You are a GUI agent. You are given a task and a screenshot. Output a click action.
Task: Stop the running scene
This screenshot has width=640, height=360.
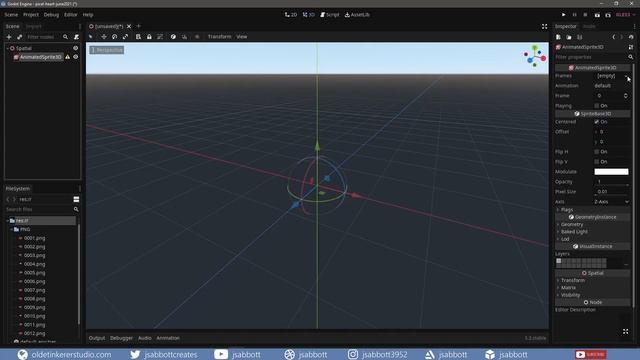585,15
